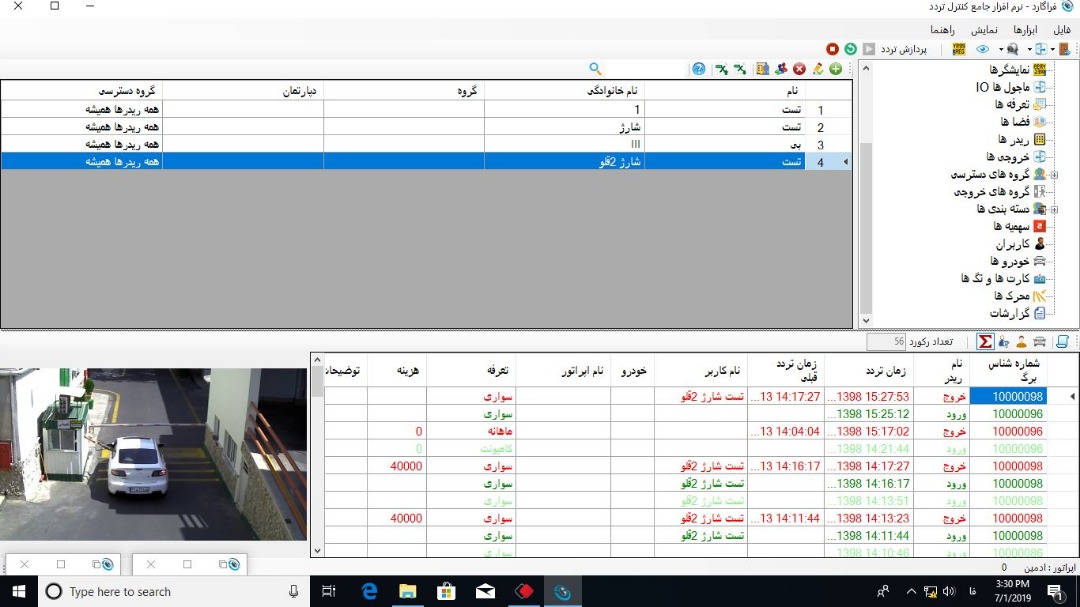Select ریدر ها in the tree

[1014, 139]
